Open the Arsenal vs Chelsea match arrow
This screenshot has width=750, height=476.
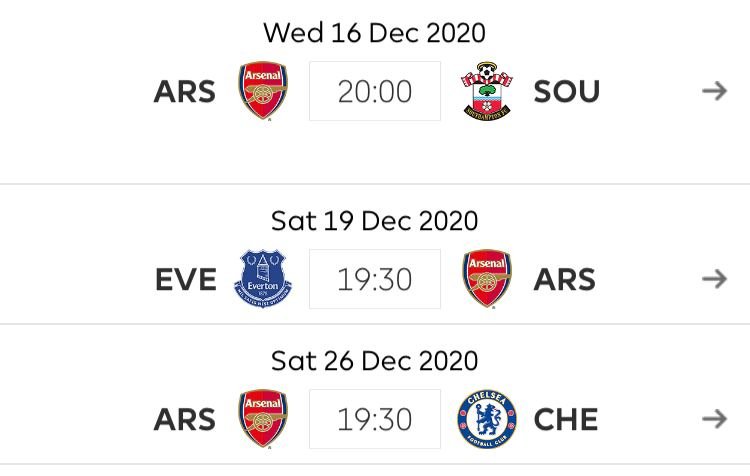[715, 419]
